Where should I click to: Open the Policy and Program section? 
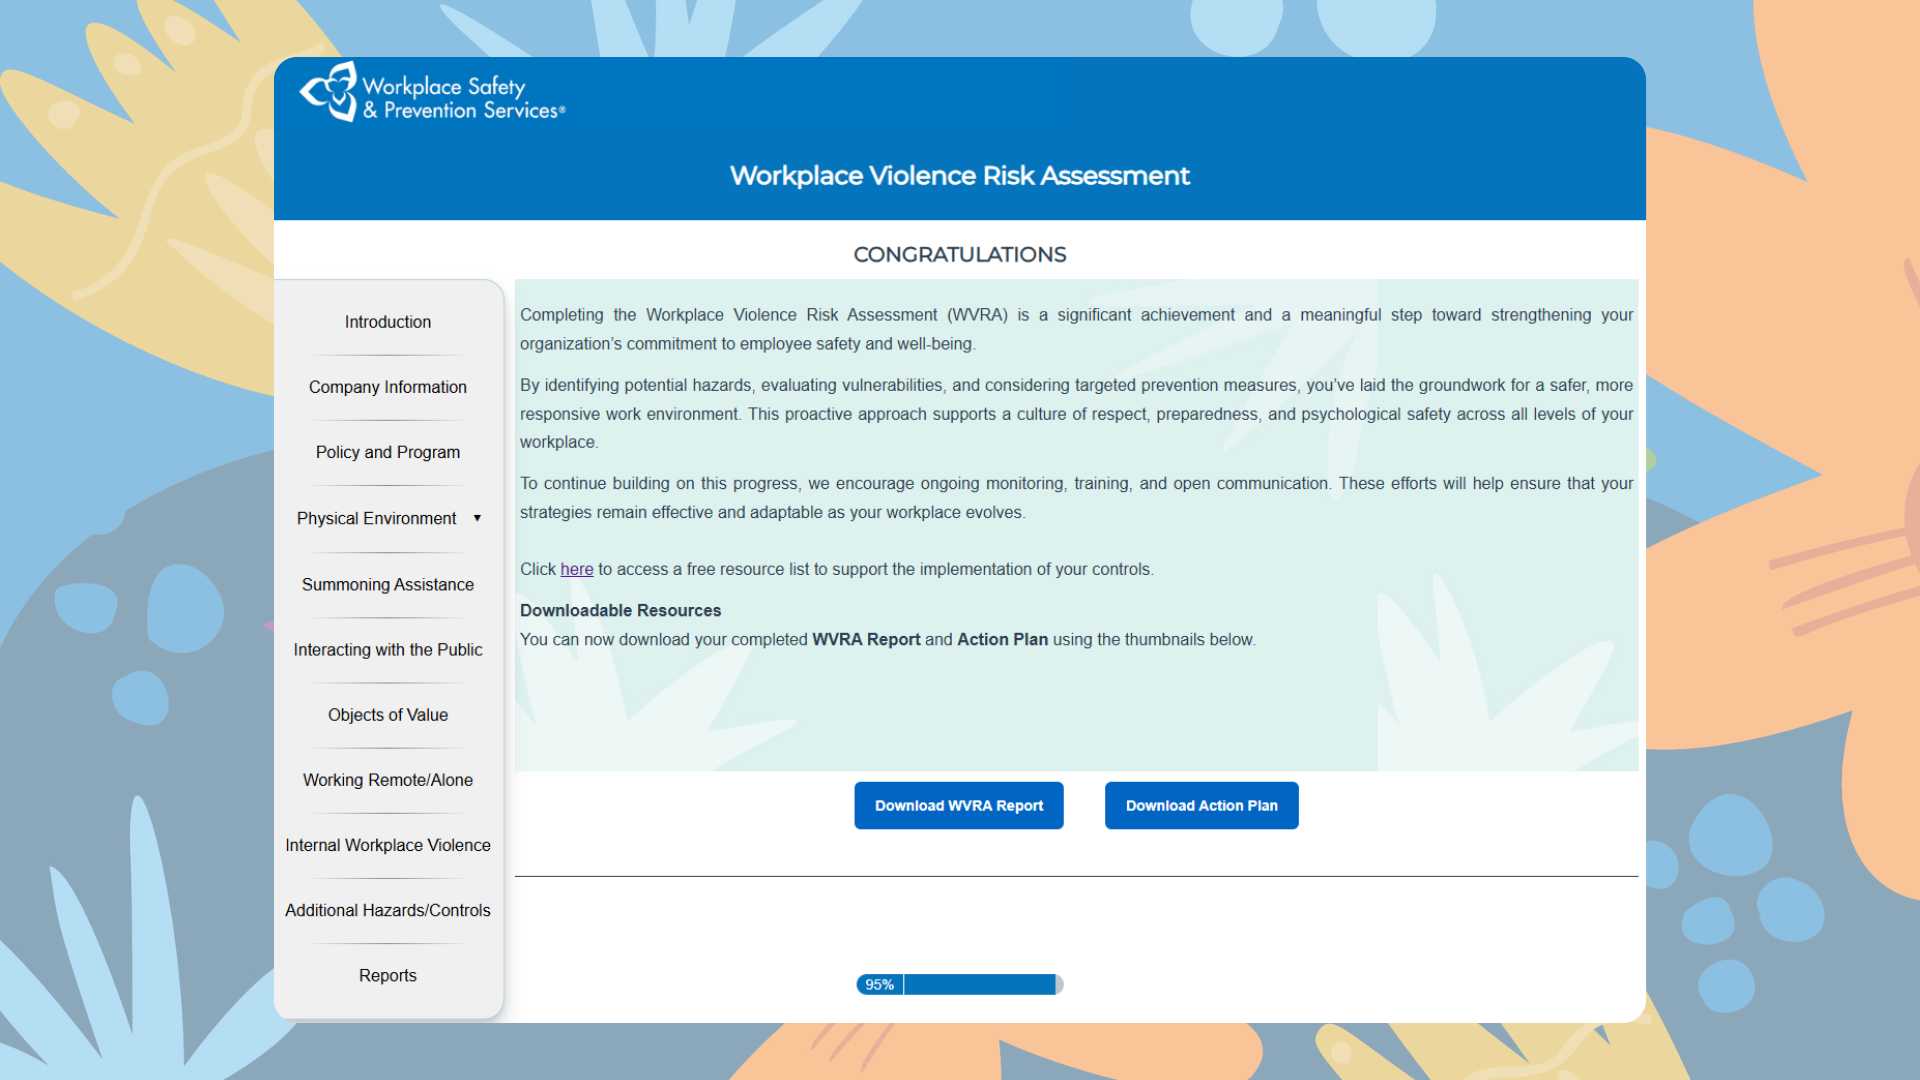tap(387, 452)
